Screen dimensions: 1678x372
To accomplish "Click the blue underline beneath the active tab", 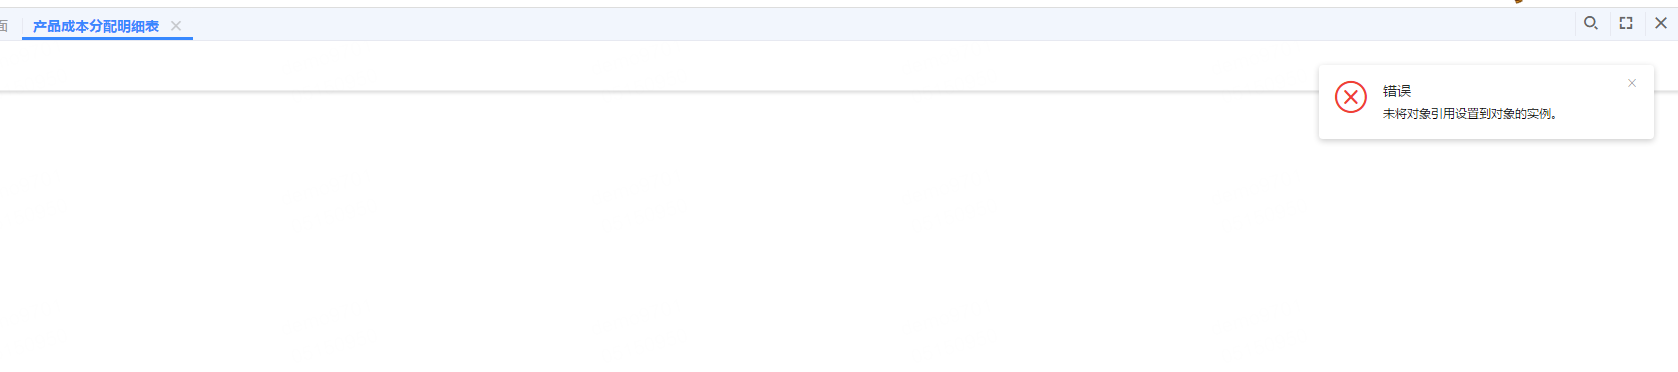I will coord(107,39).
